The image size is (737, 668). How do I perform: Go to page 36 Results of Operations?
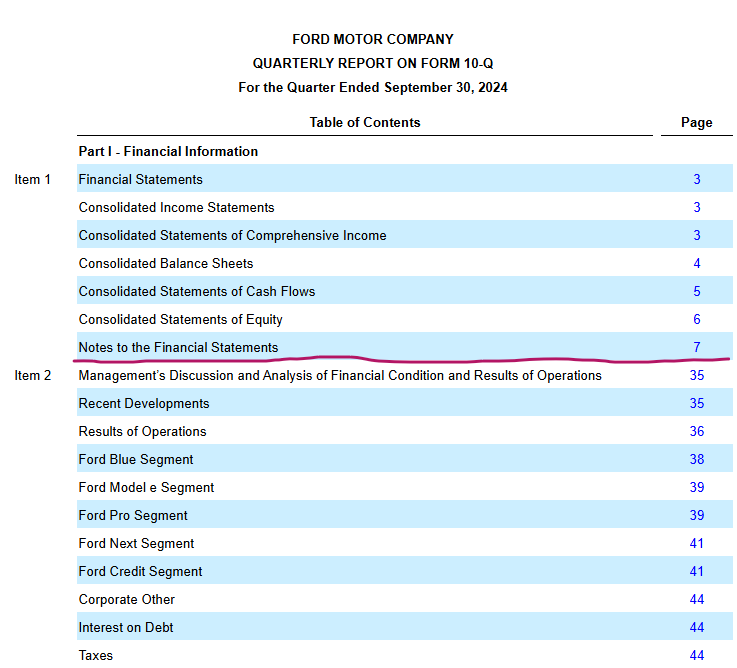[x=697, y=431]
